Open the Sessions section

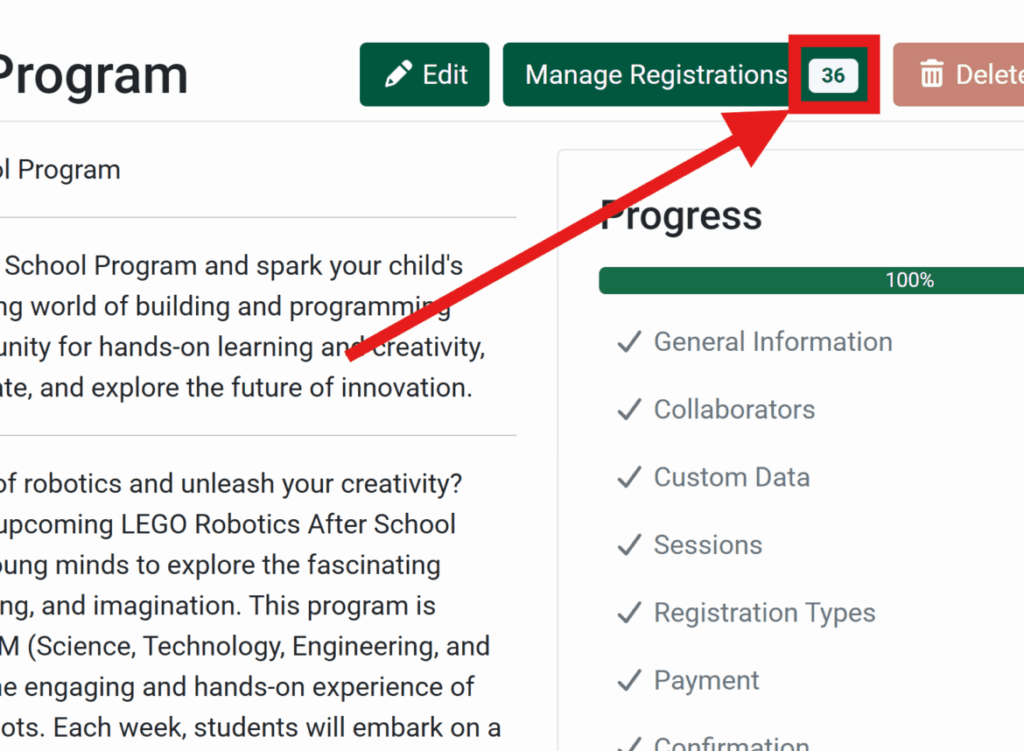(x=708, y=545)
